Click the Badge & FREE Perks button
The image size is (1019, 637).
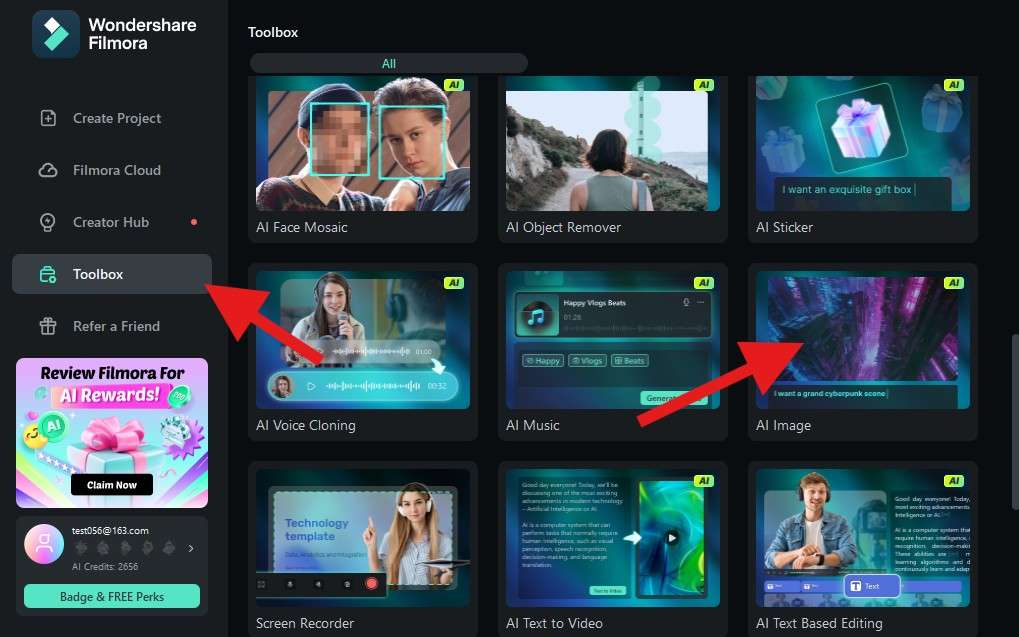click(x=112, y=596)
